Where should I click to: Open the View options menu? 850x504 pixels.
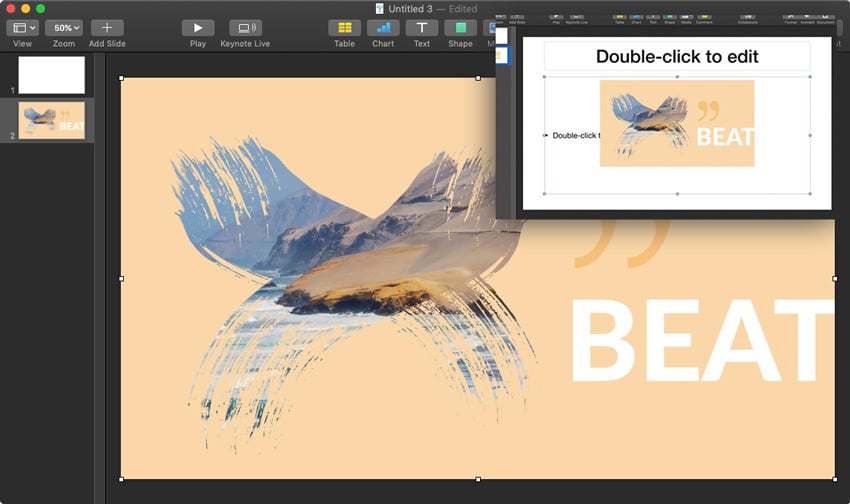(22, 28)
